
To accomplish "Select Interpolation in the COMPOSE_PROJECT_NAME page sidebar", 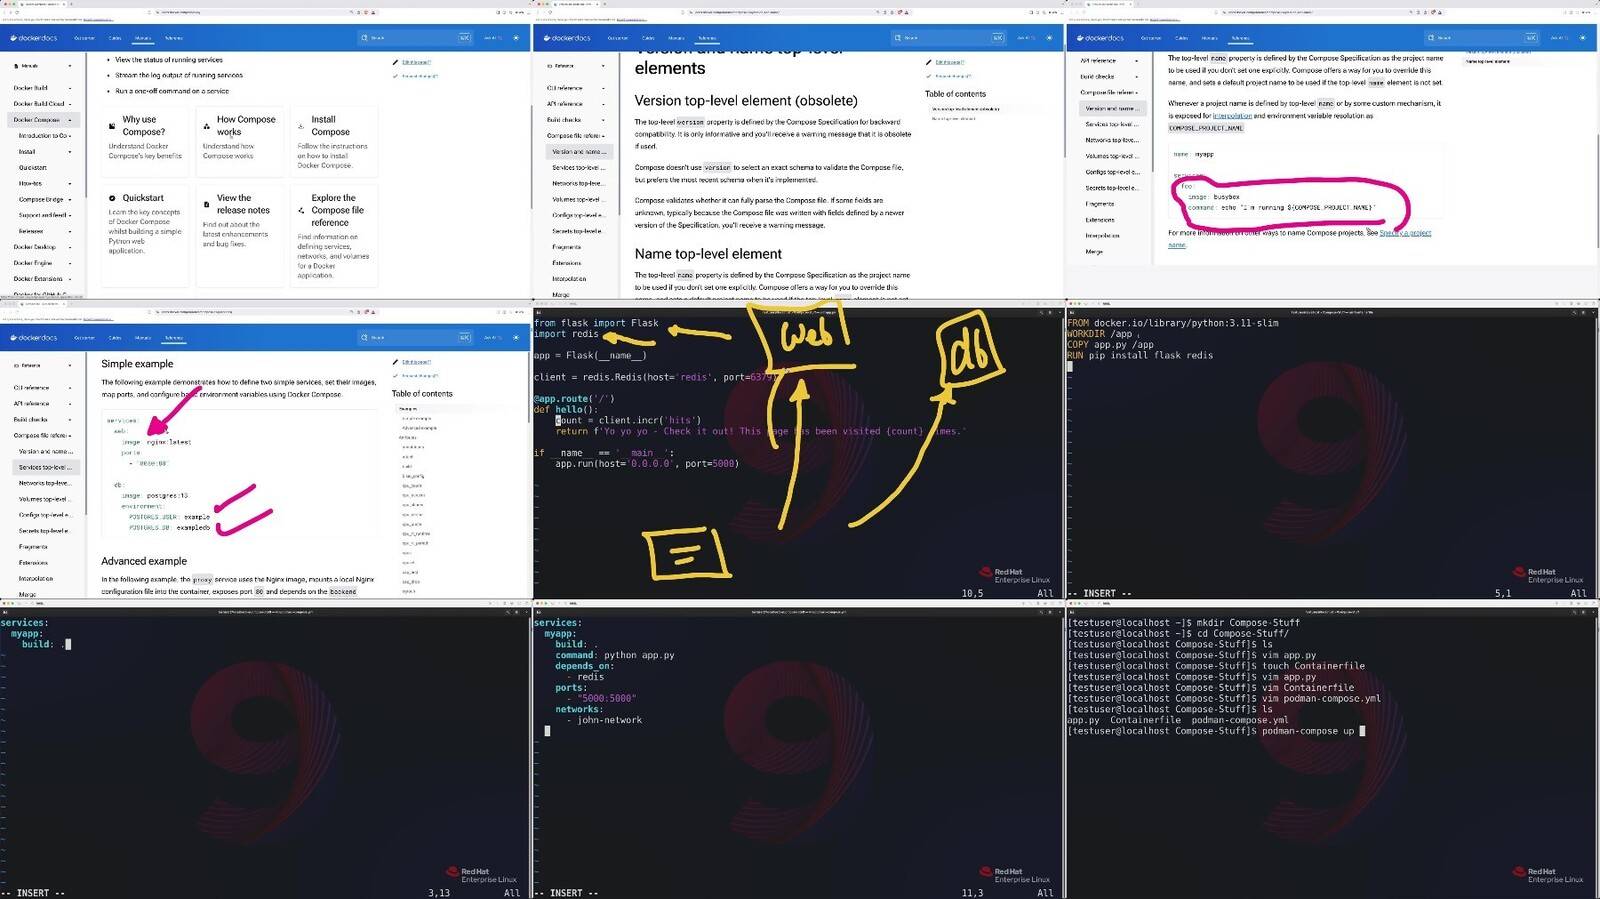I will tap(1102, 236).
